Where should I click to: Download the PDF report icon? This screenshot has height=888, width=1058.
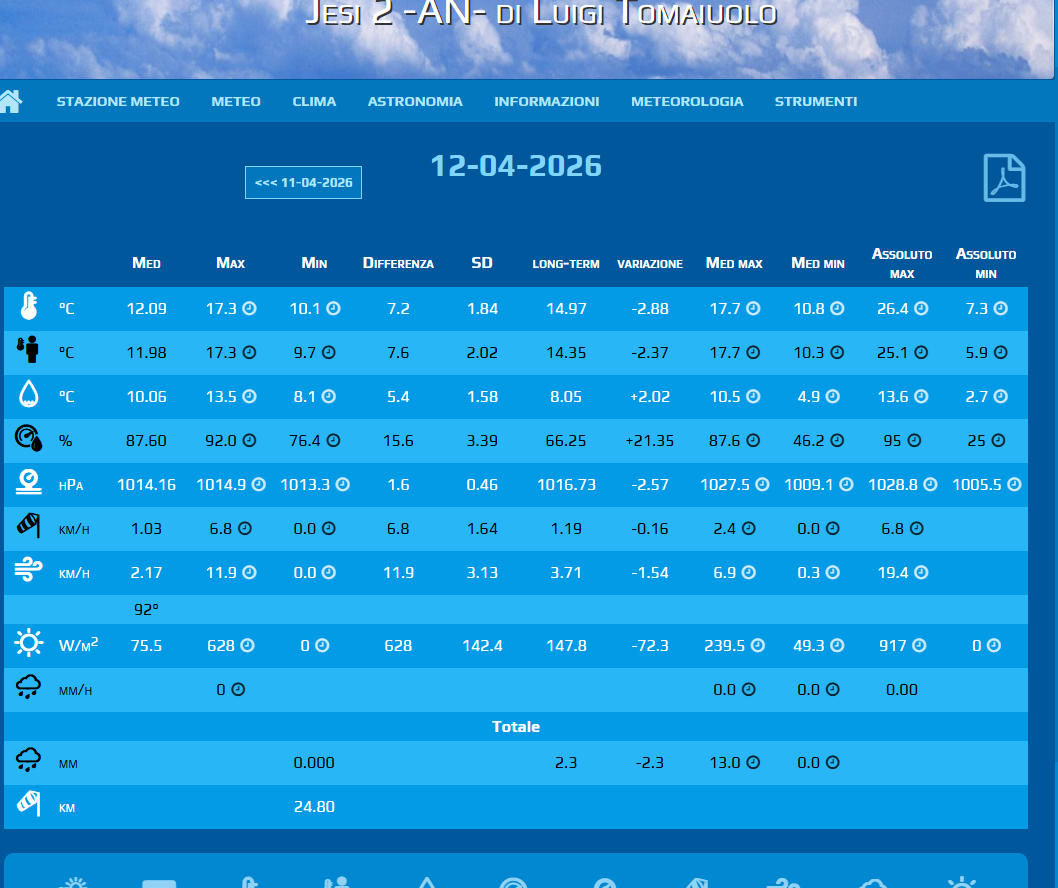tap(1004, 179)
